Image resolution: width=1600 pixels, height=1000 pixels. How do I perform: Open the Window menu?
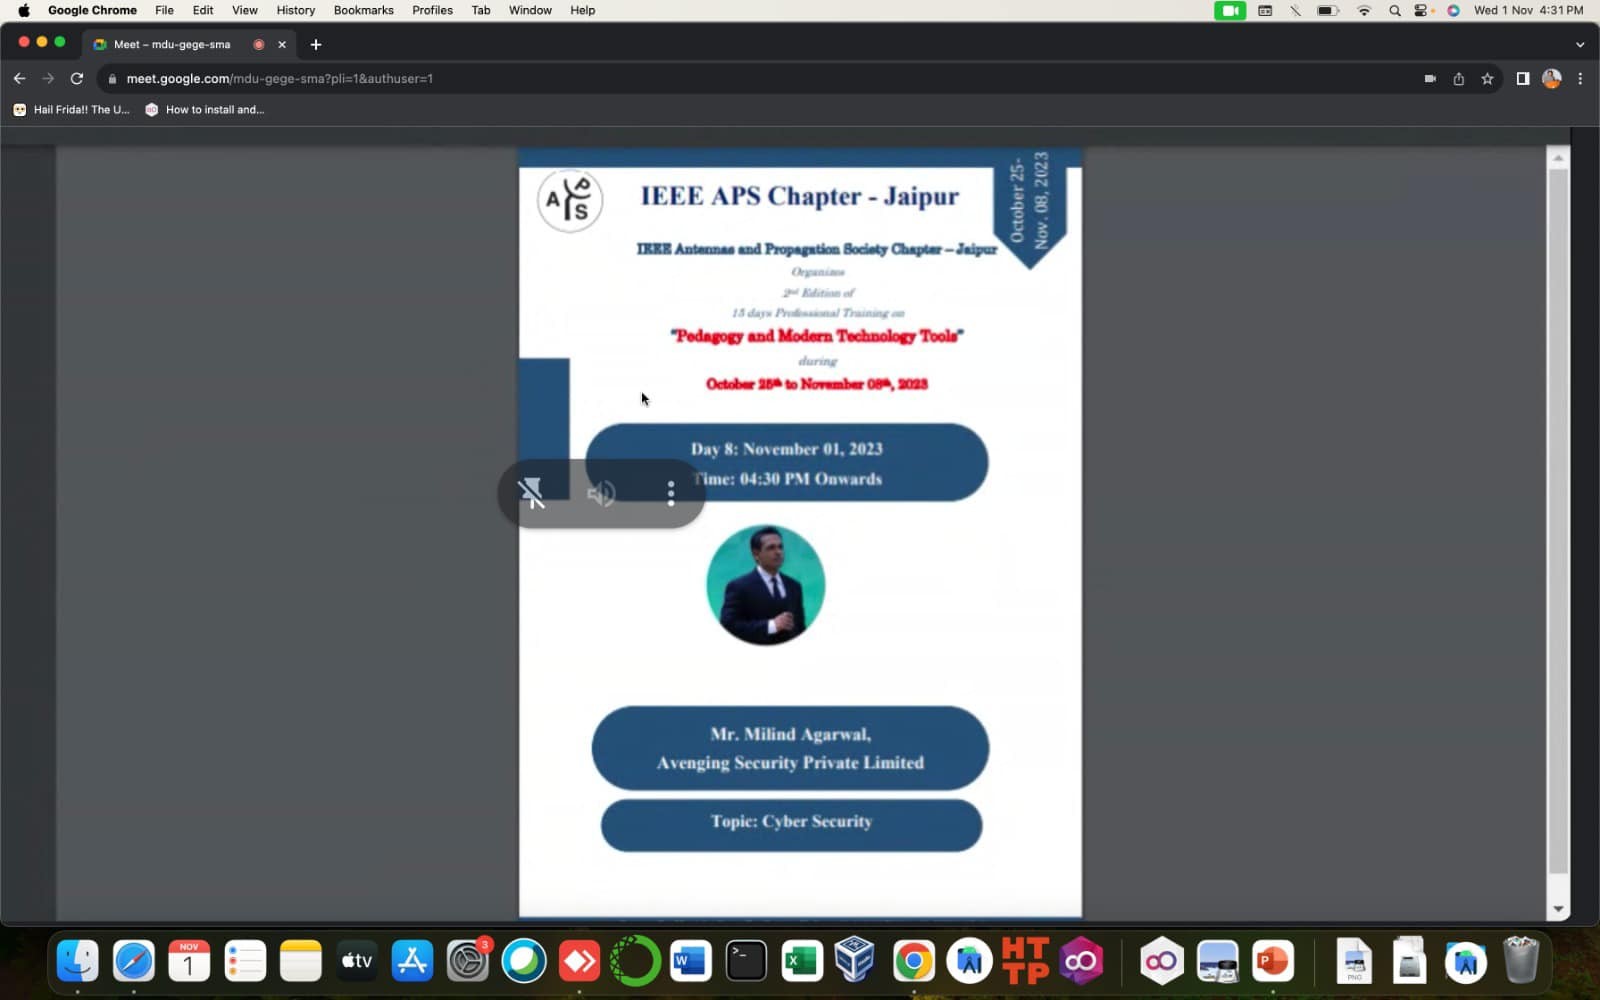[530, 10]
